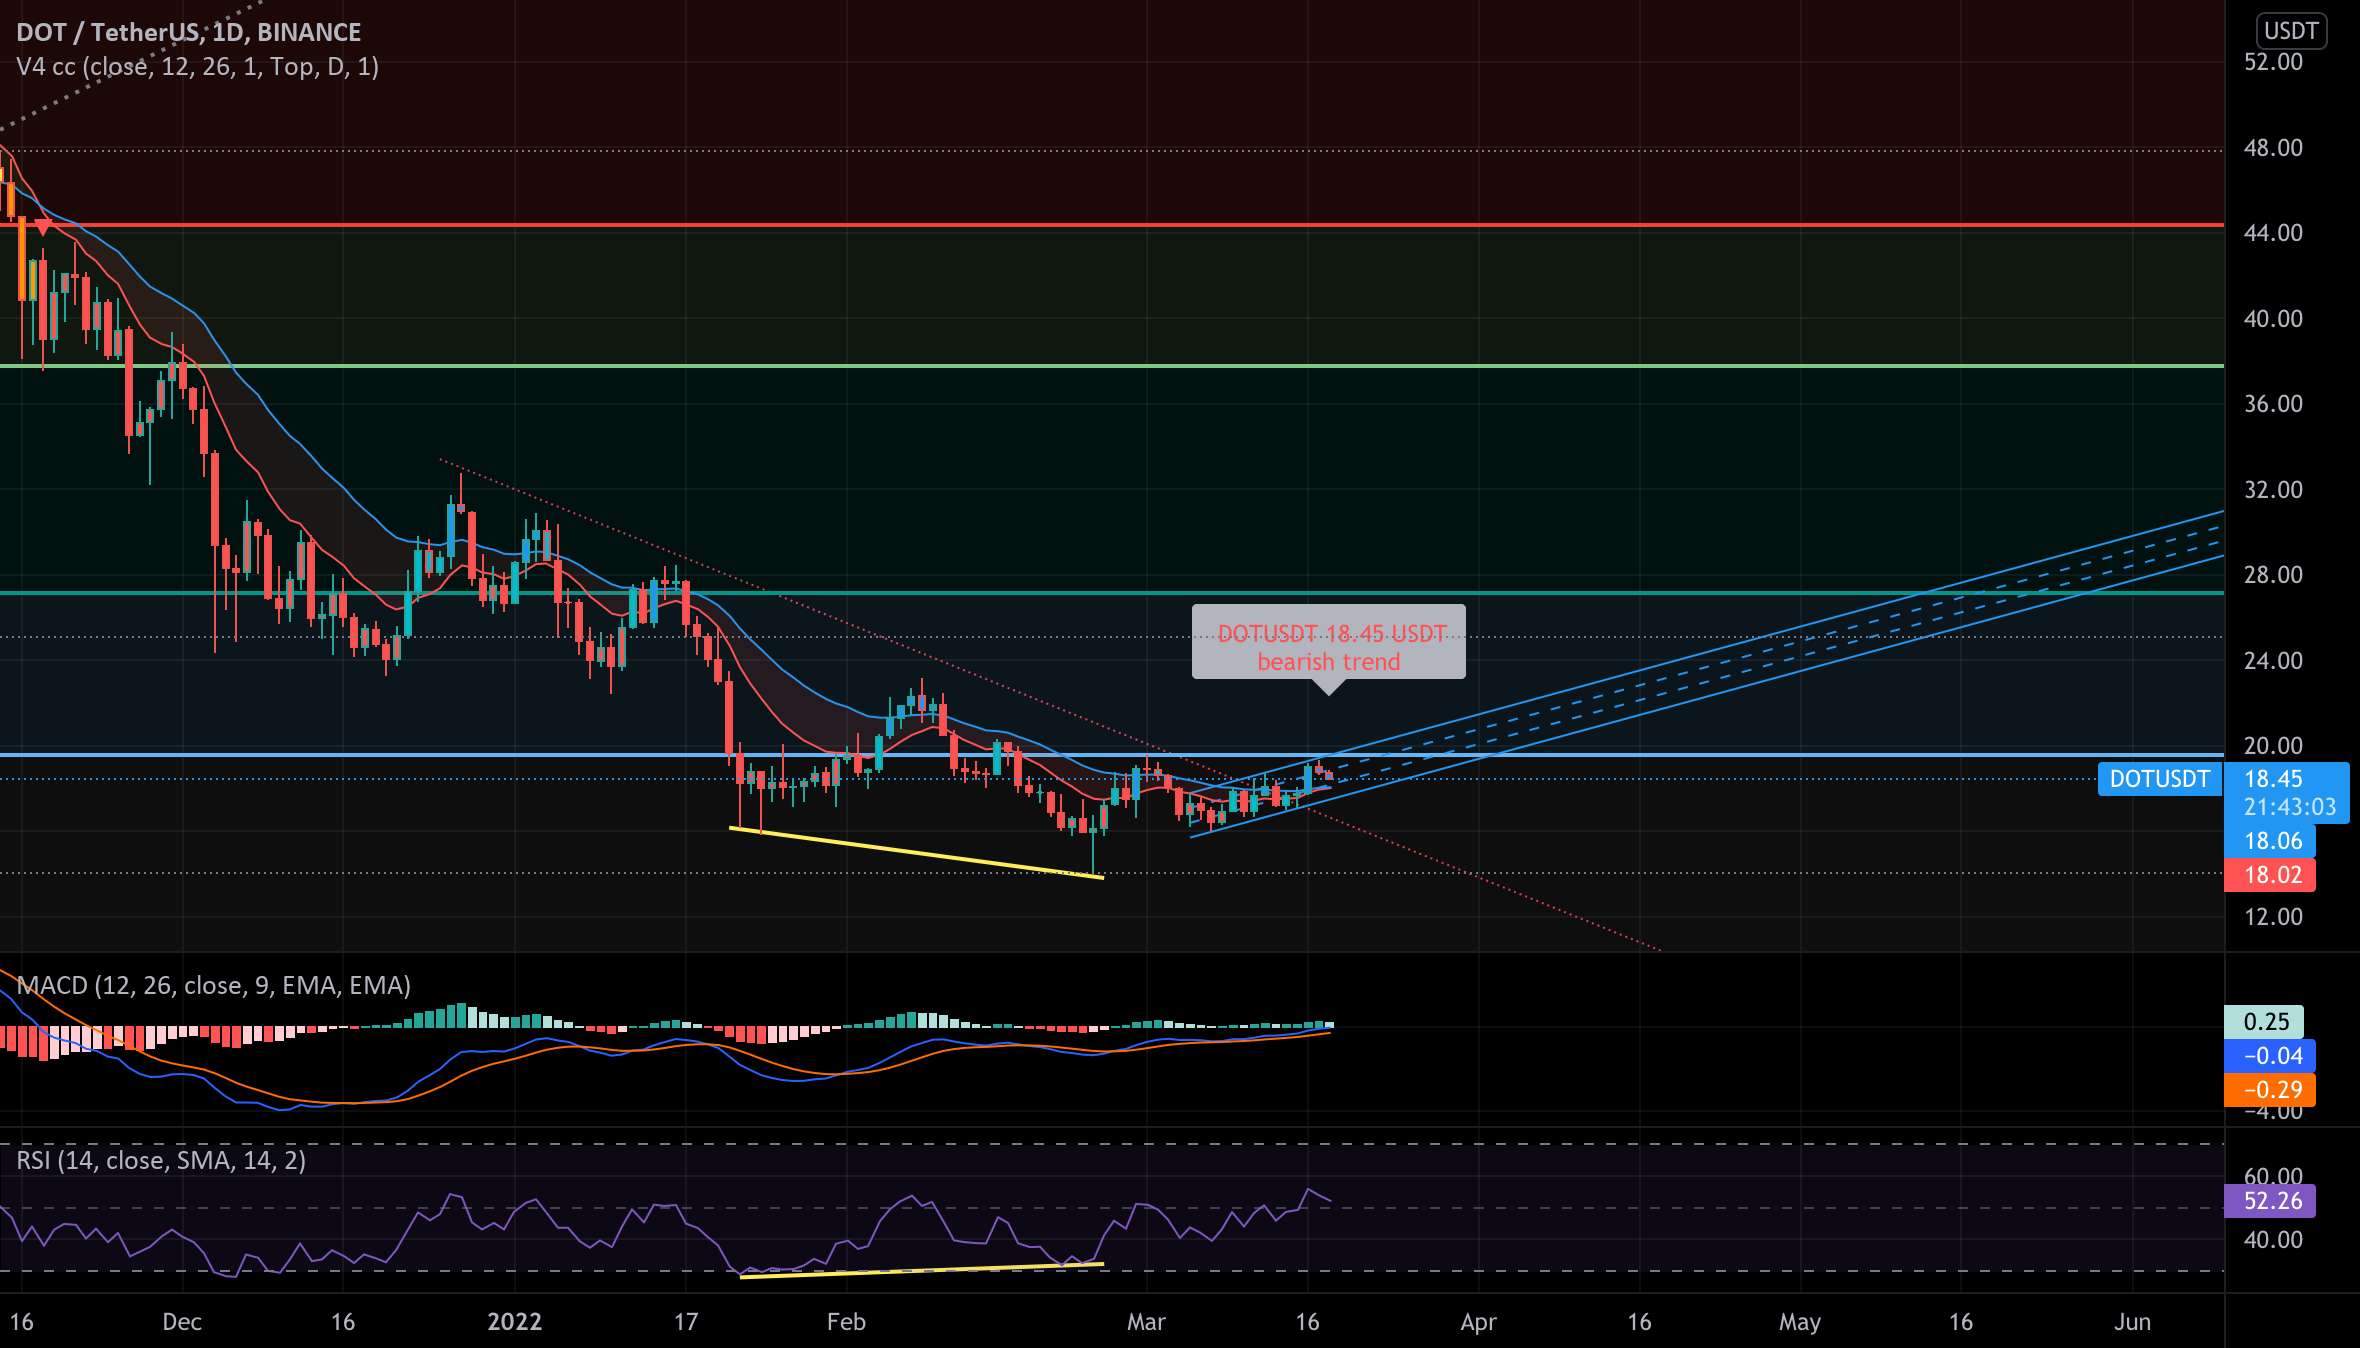Screen dimensions: 2360x1348
Task: Click the 28.00 price scale label
Action: pyautogui.click(x=2273, y=575)
